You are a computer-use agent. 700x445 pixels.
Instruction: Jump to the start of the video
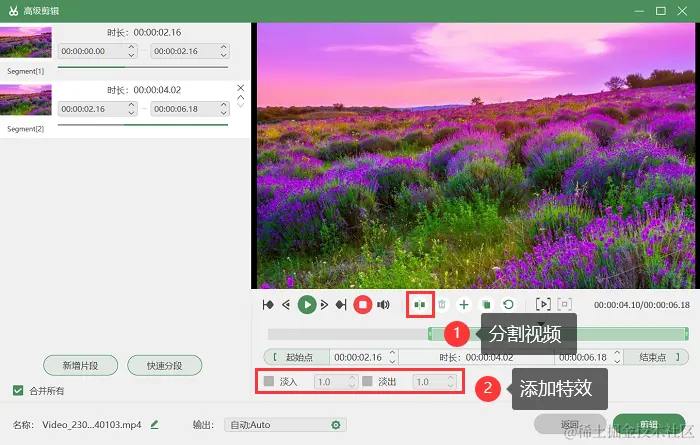tap(268, 305)
